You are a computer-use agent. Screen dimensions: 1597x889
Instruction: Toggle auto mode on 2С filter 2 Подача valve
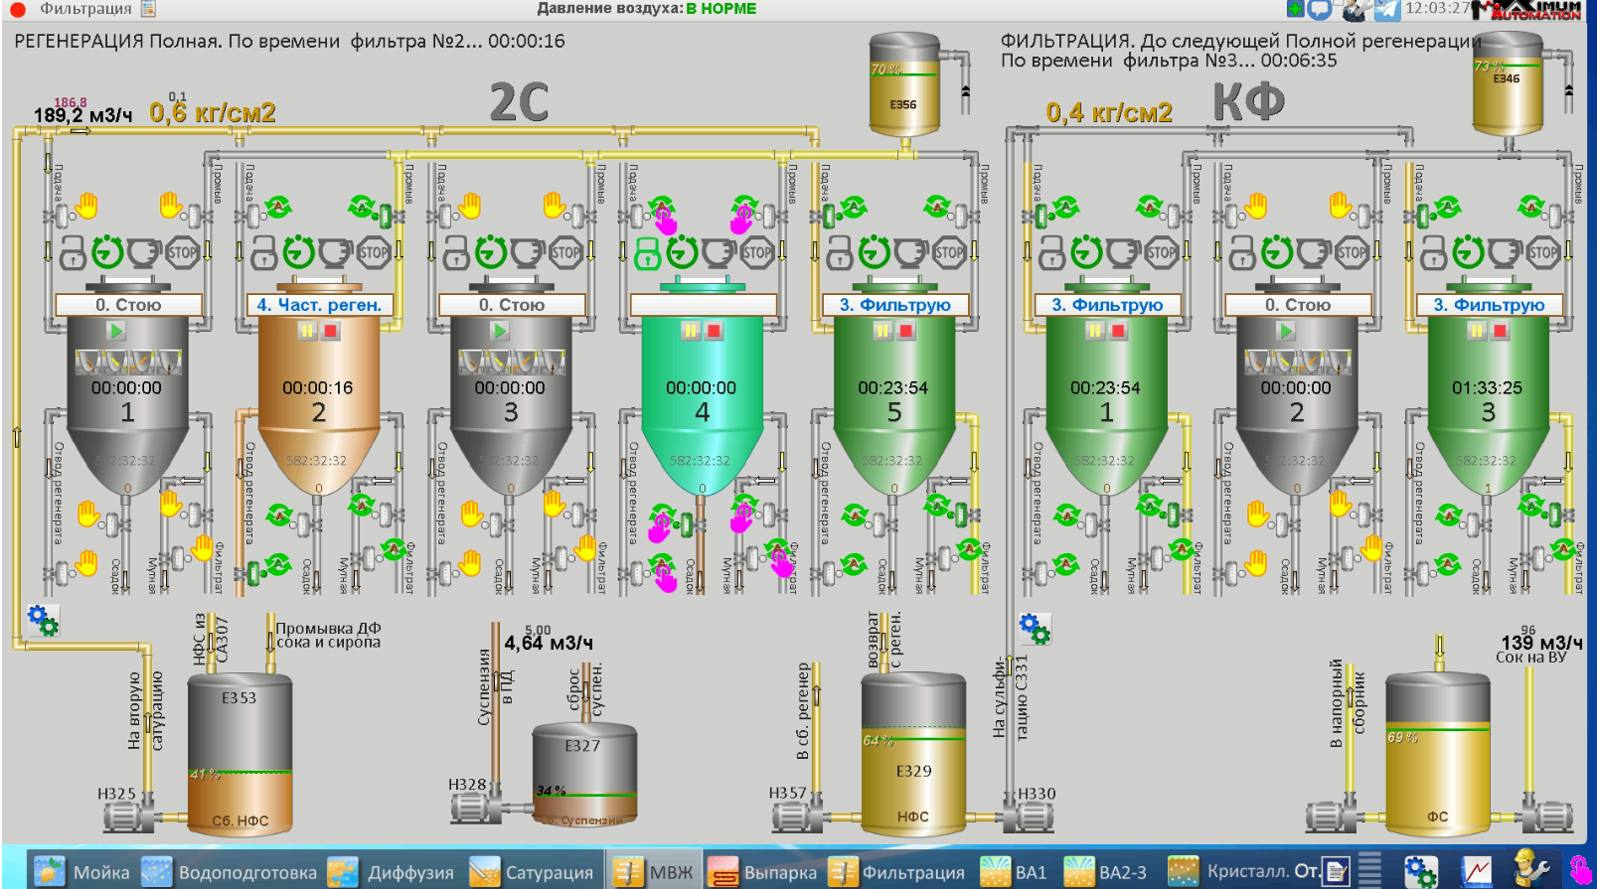click(x=278, y=207)
